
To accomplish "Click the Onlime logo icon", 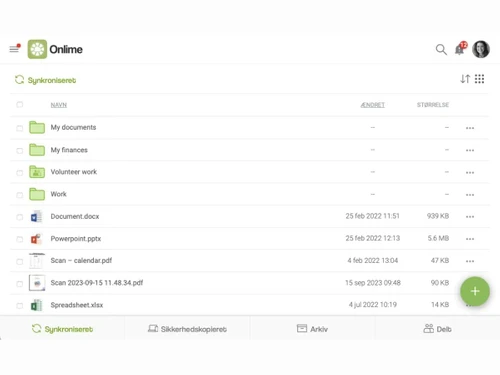I will [x=37, y=49].
